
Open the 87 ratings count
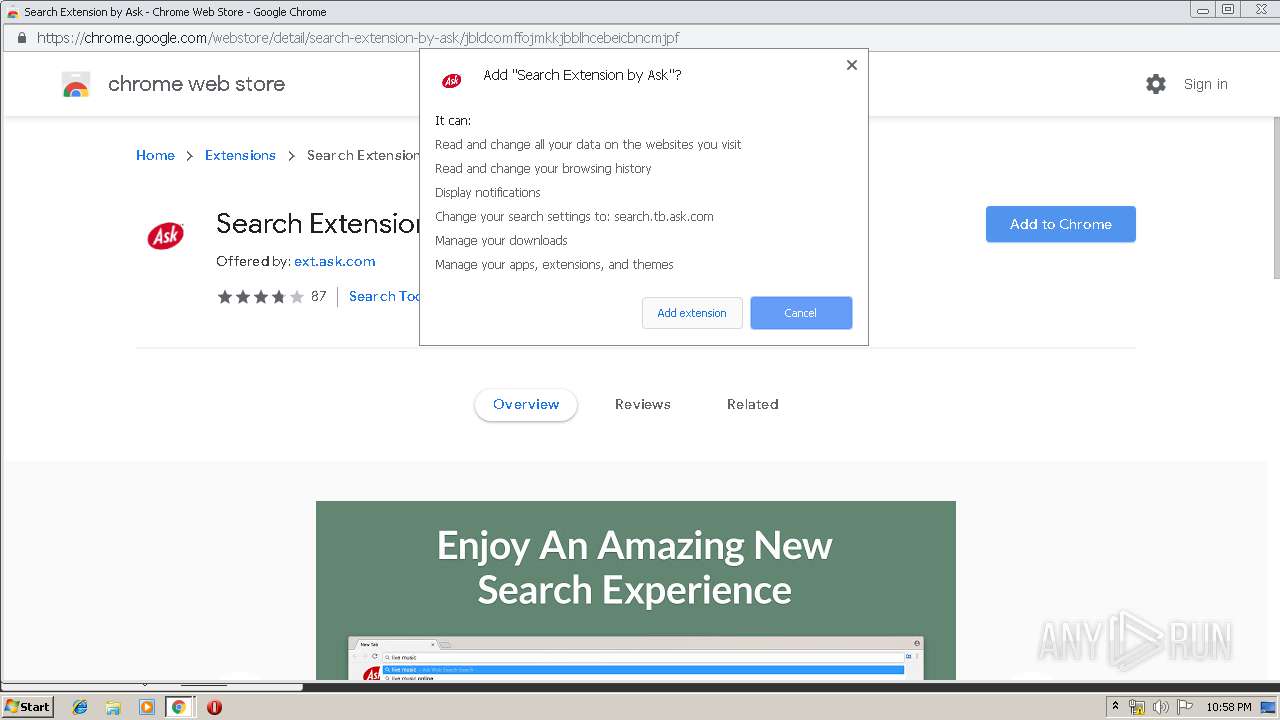(319, 296)
